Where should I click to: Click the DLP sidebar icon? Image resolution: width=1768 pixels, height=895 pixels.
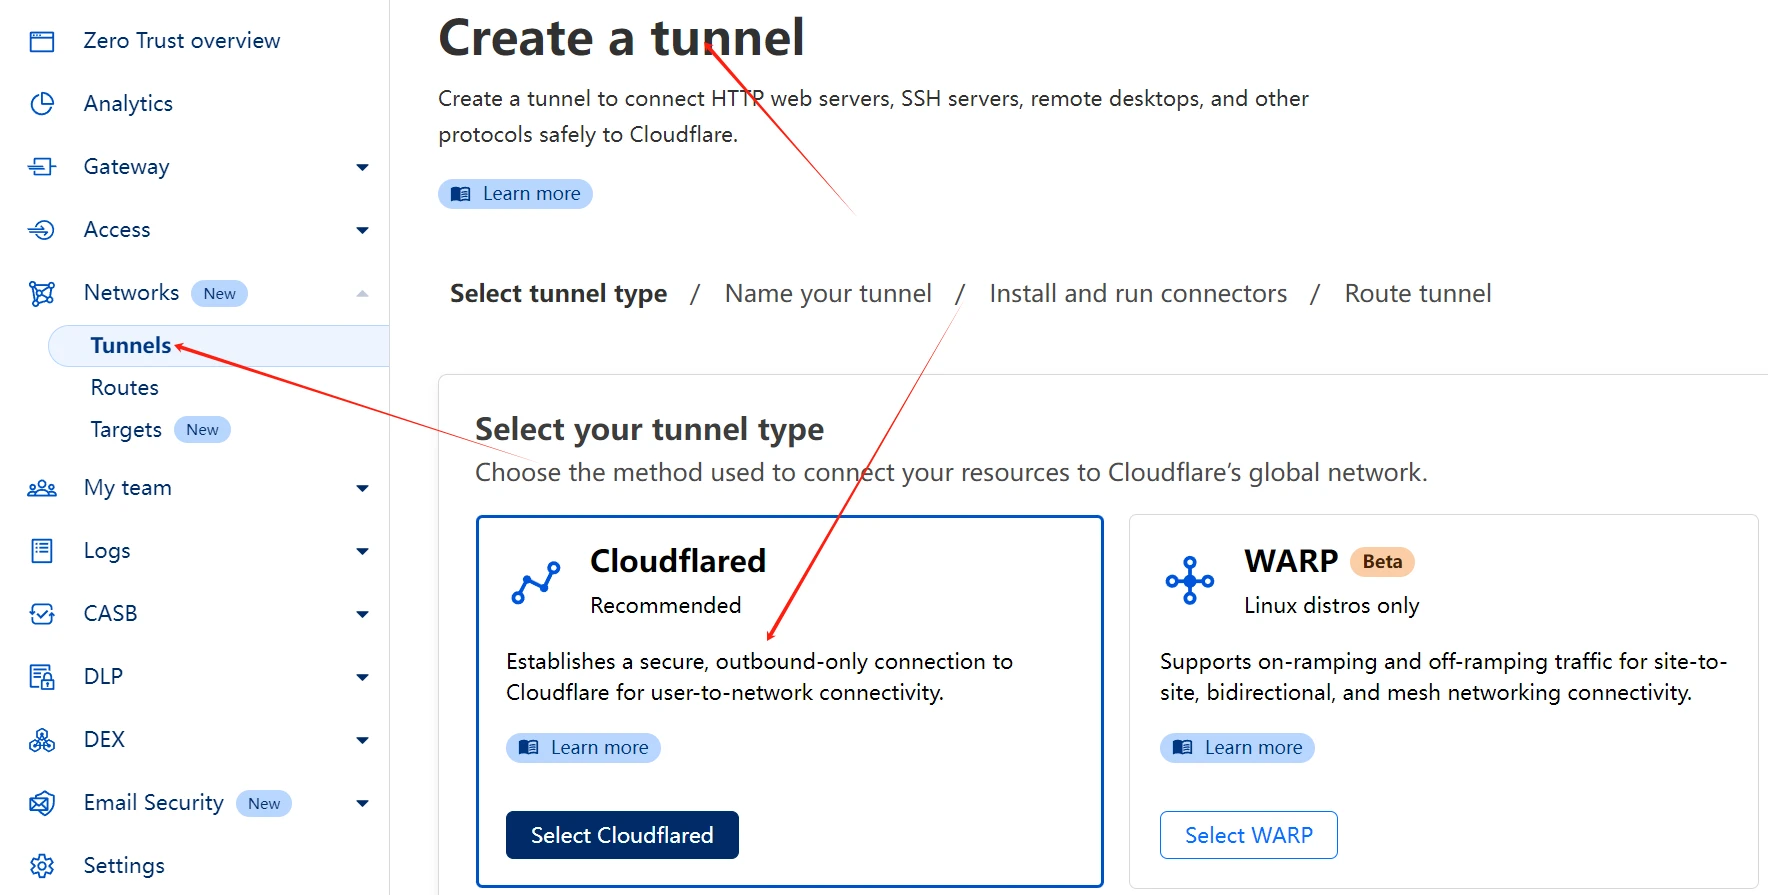(42, 677)
